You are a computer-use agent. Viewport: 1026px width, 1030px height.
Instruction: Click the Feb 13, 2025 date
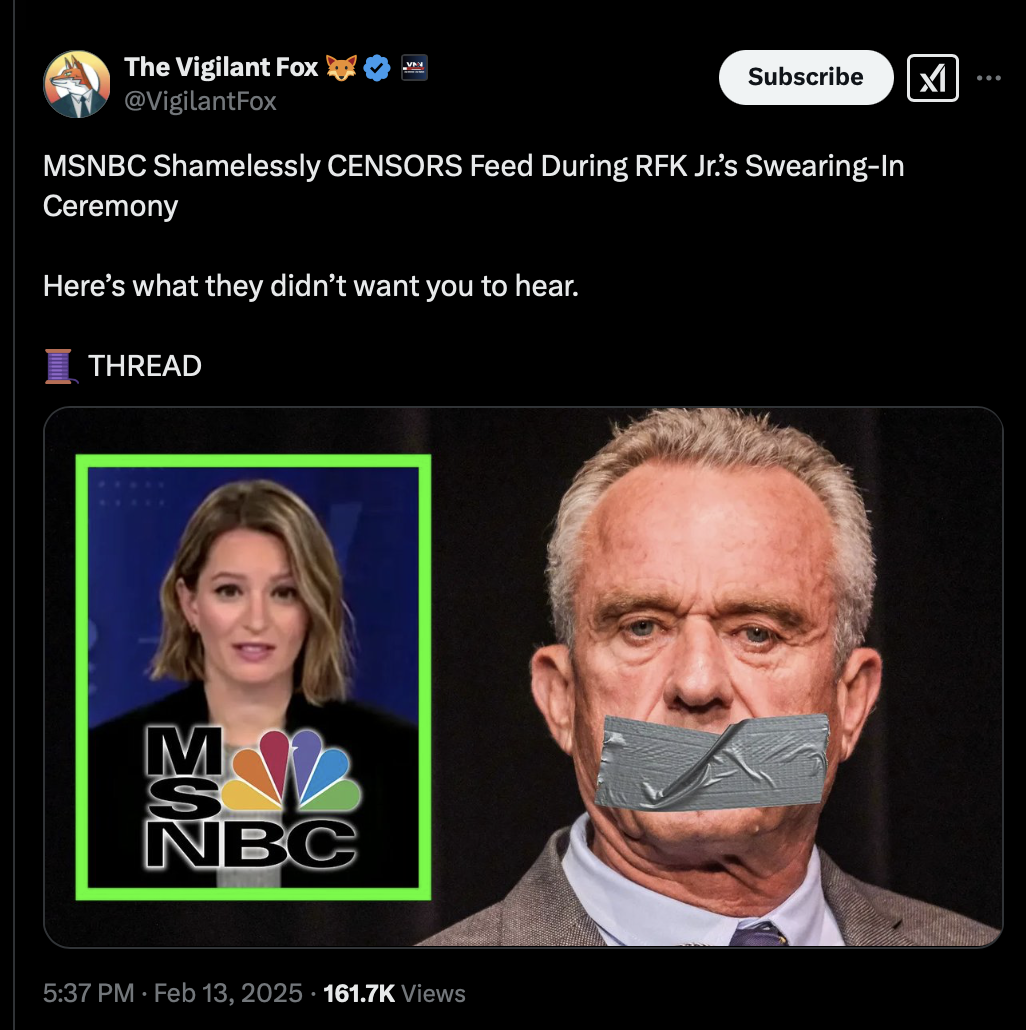point(228,993)
